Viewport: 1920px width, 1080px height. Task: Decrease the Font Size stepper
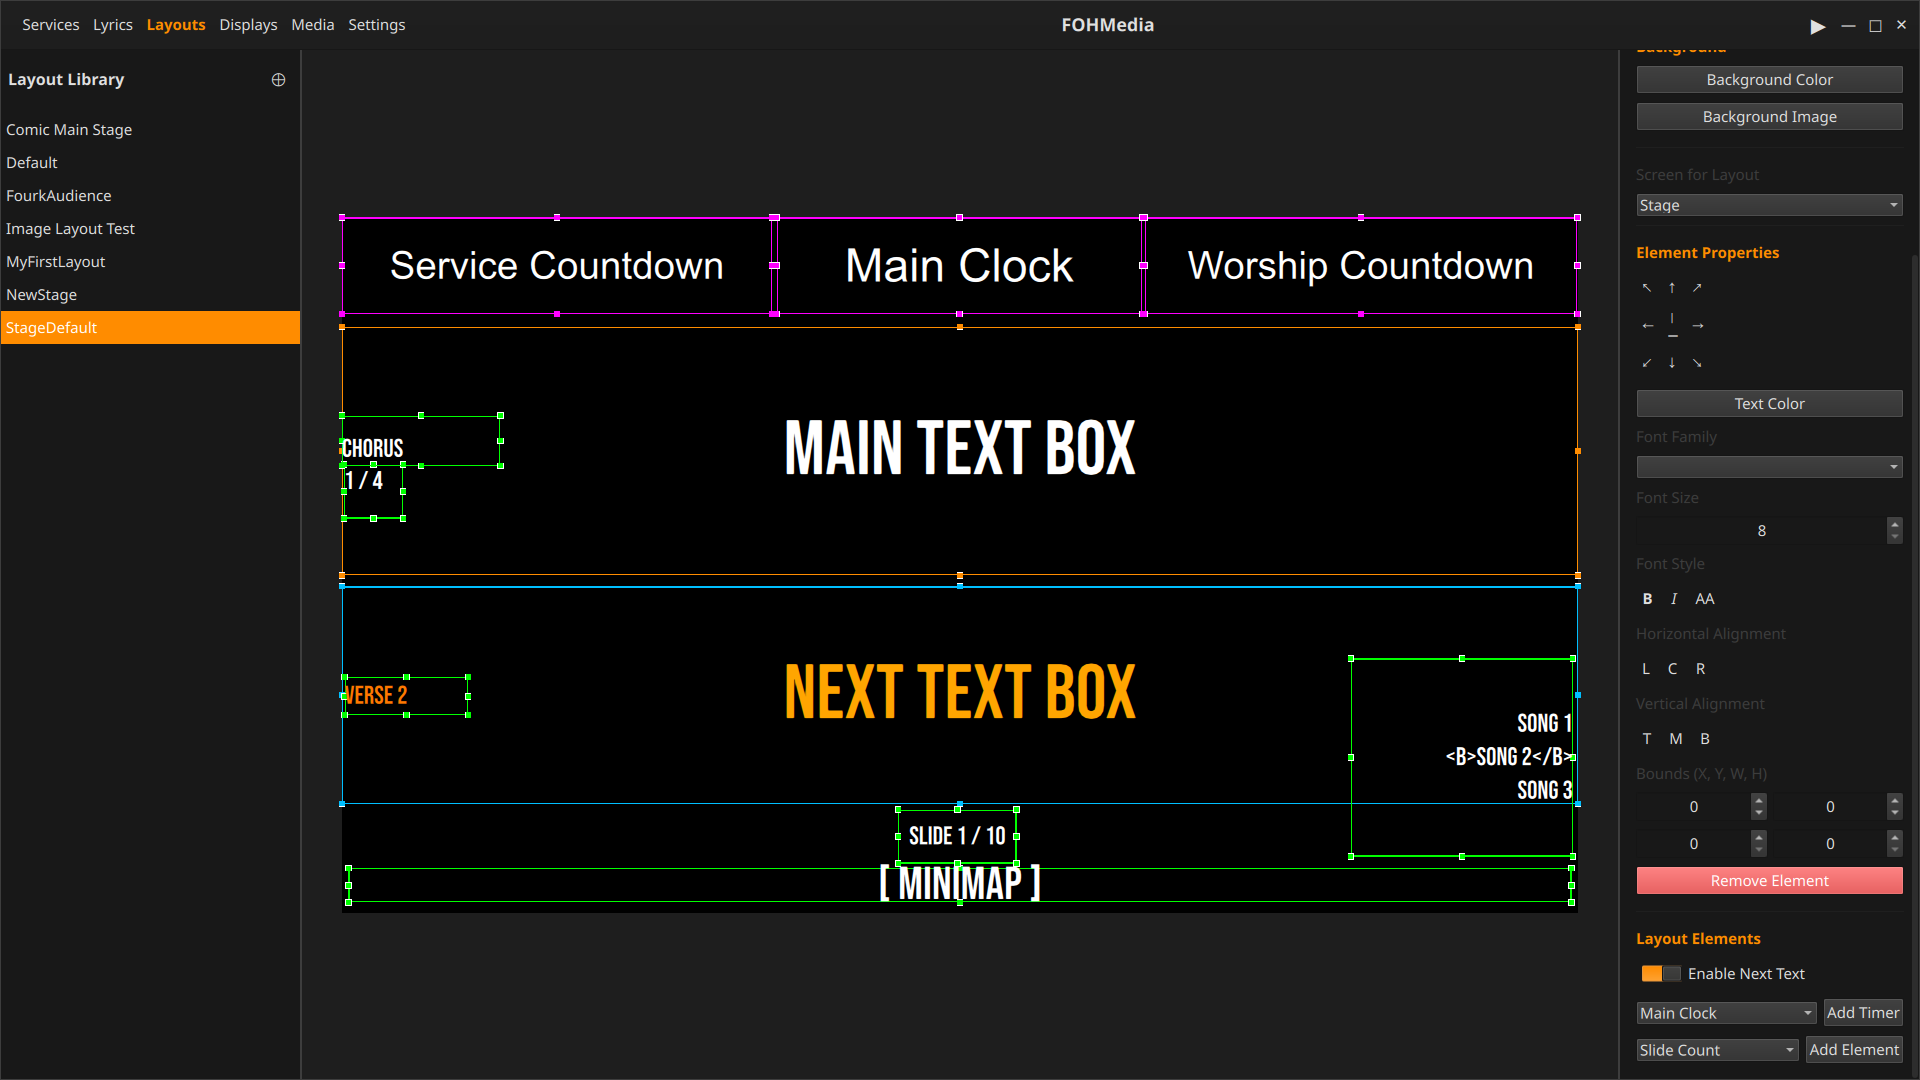point(1894,538)
